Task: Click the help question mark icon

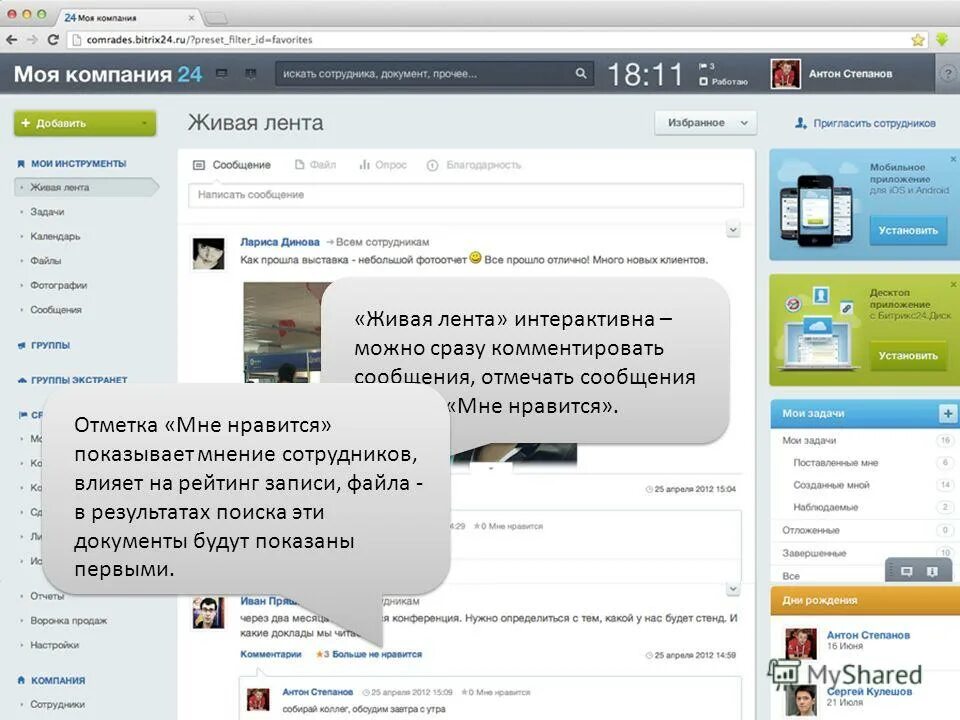Action: coord(948,74)
